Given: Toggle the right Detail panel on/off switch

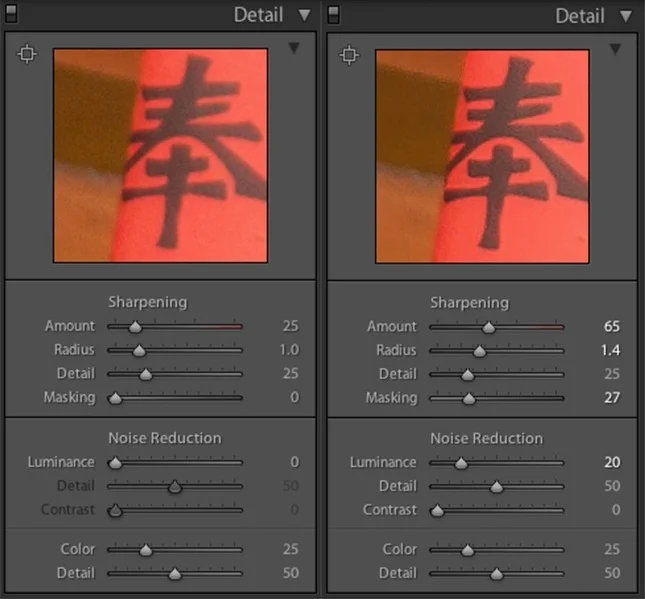Looking at the screenshot, I should coord(334,15).
